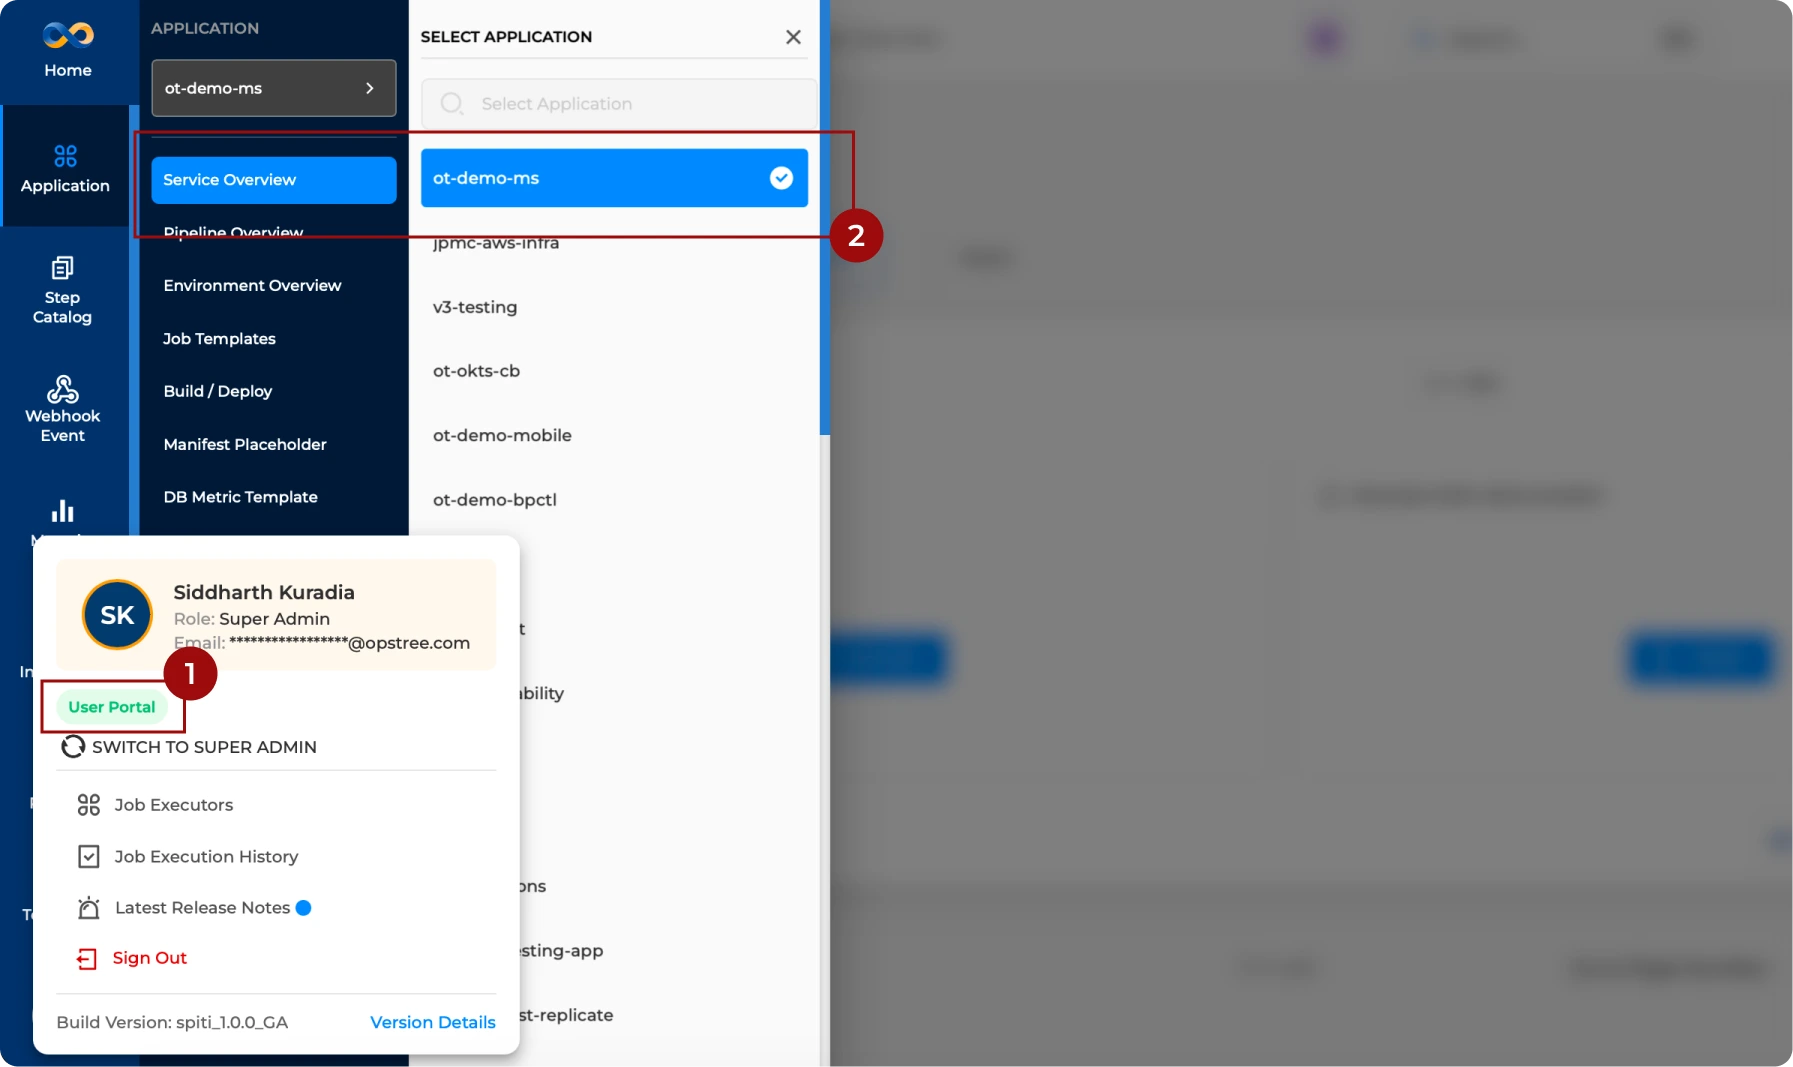The width and height of the screenshot is (1793, 1067).
Task: Click the blue notification dot
Action: [x=304, y=908]
